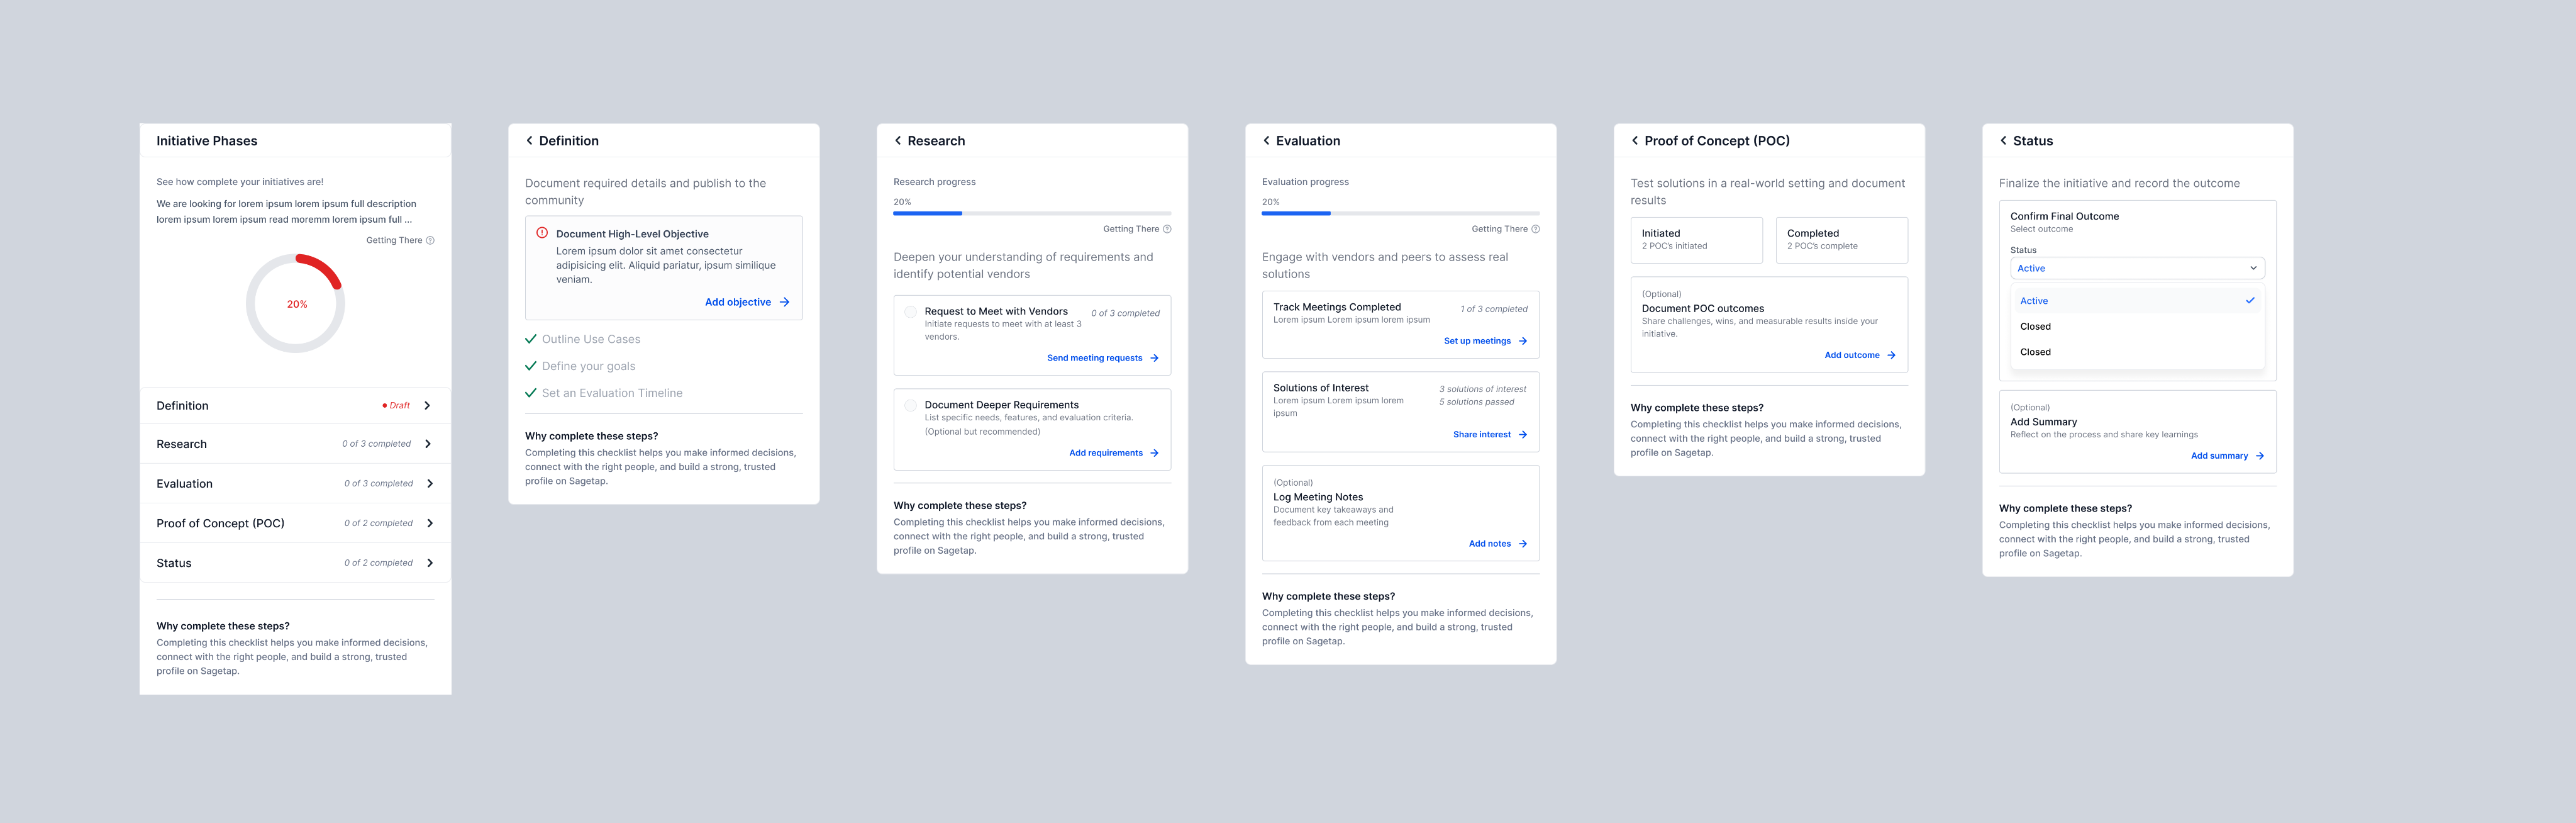Open the Status dropdown showing Active
Screen dimensions: 2576x823
[x=2137, y=268]
